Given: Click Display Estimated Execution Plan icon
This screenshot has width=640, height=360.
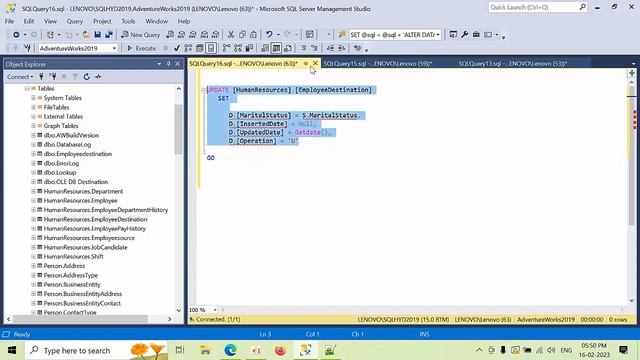Looking at the screenshot, I should coord(188,48).
